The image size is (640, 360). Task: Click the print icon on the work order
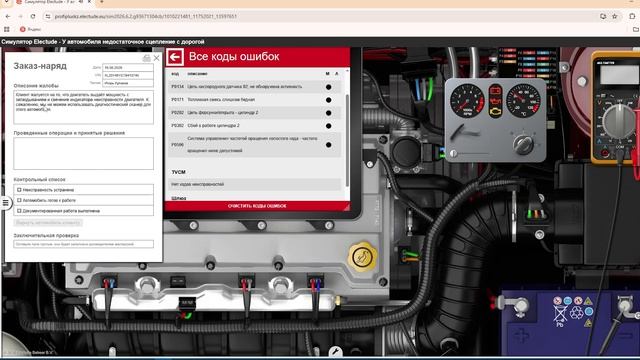147,58
